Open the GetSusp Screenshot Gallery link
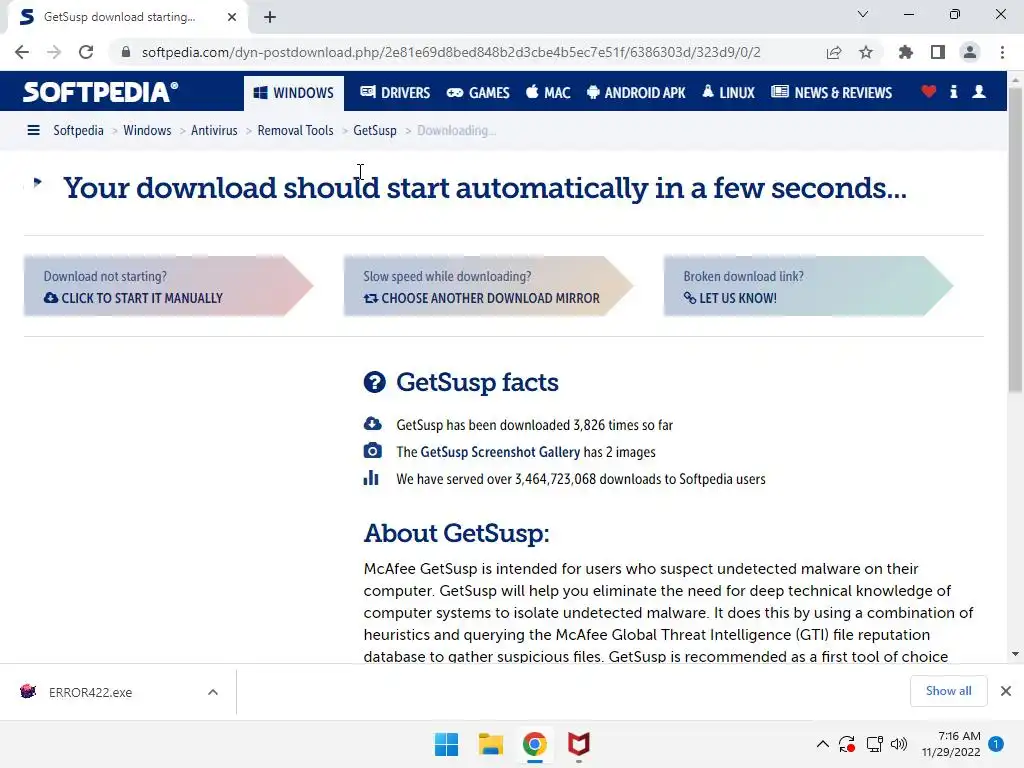Screen dimensions: 1024x768 tap(500, 452)
